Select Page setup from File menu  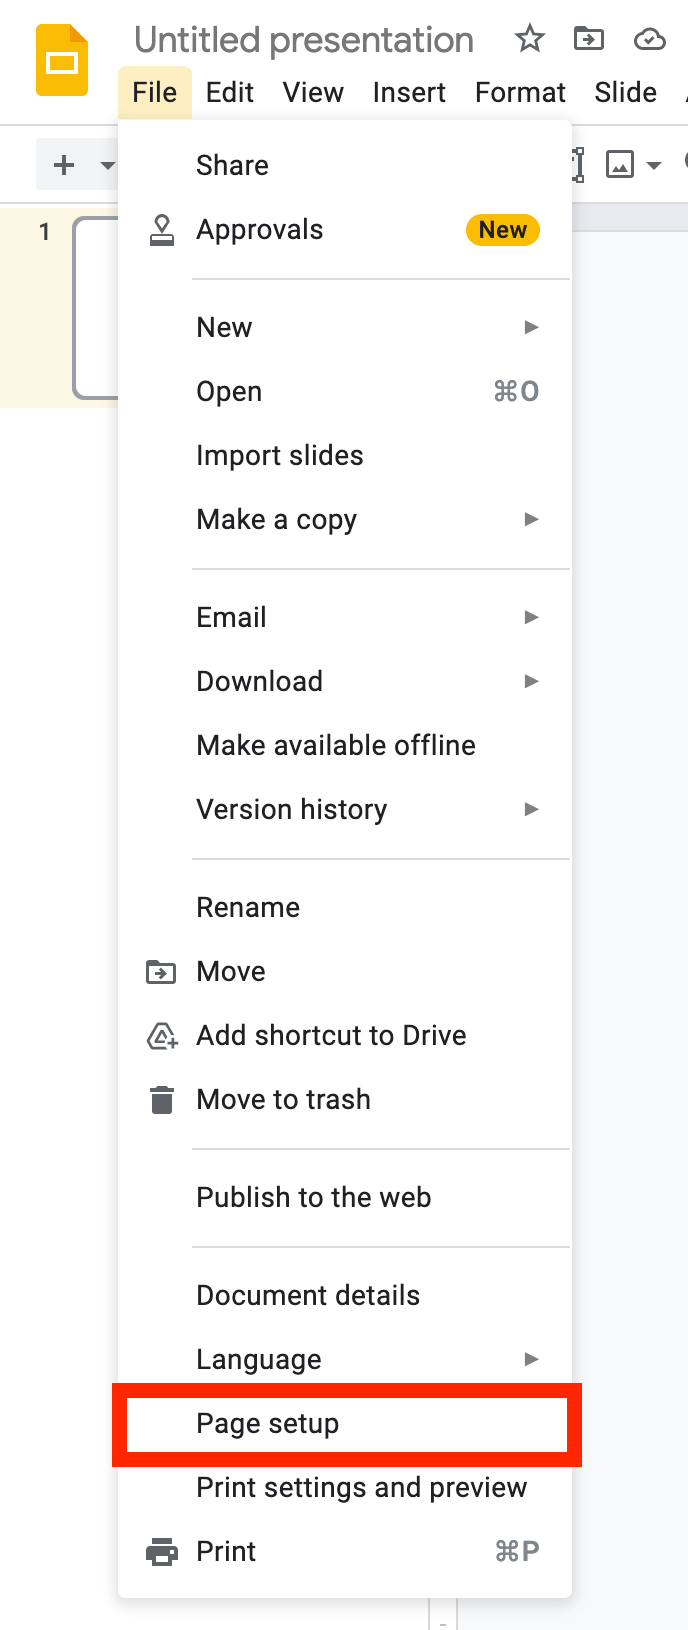click(267, 1424)
